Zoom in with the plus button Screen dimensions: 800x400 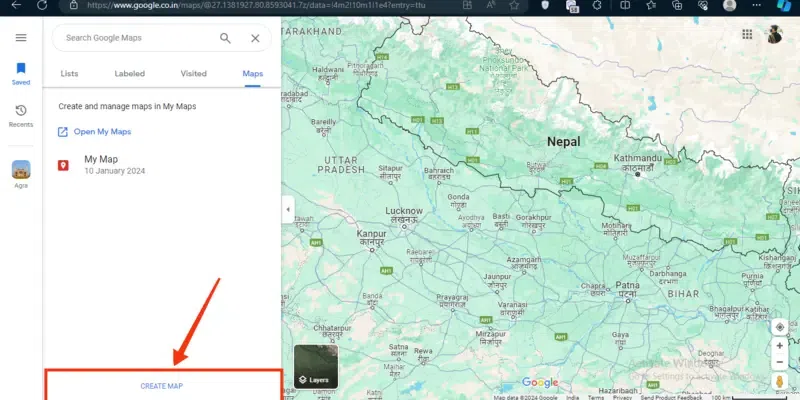[x=780, y=346]
